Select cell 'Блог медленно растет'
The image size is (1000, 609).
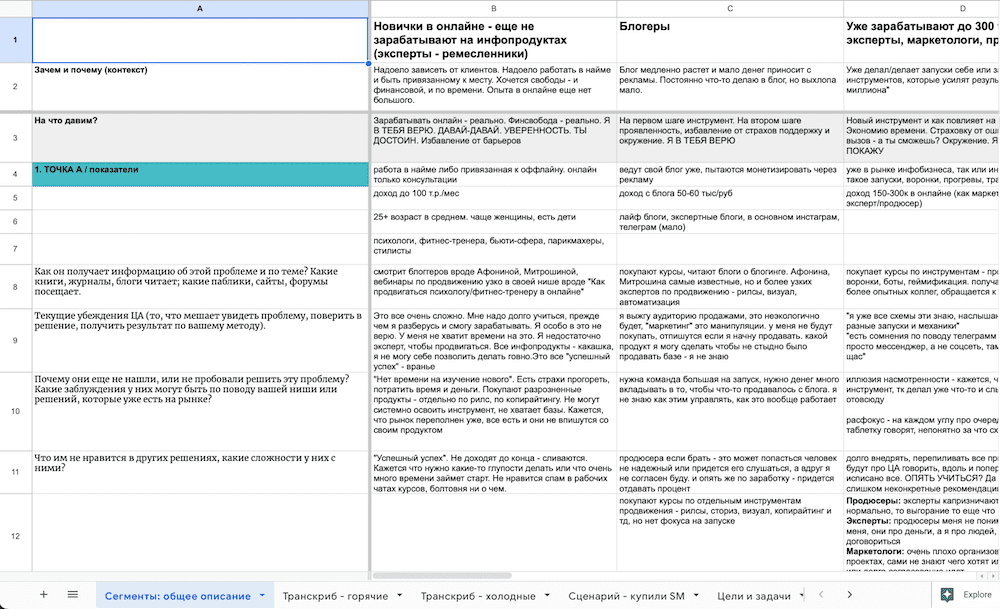(x=730, y=87)
